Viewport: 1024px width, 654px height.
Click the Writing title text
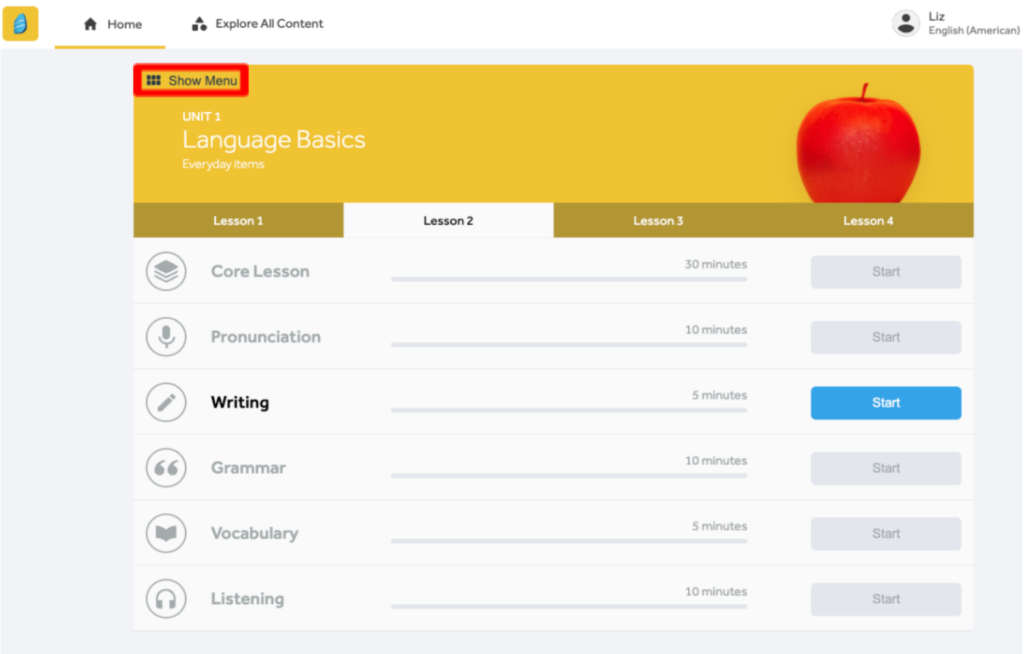[x=240, y=402]
